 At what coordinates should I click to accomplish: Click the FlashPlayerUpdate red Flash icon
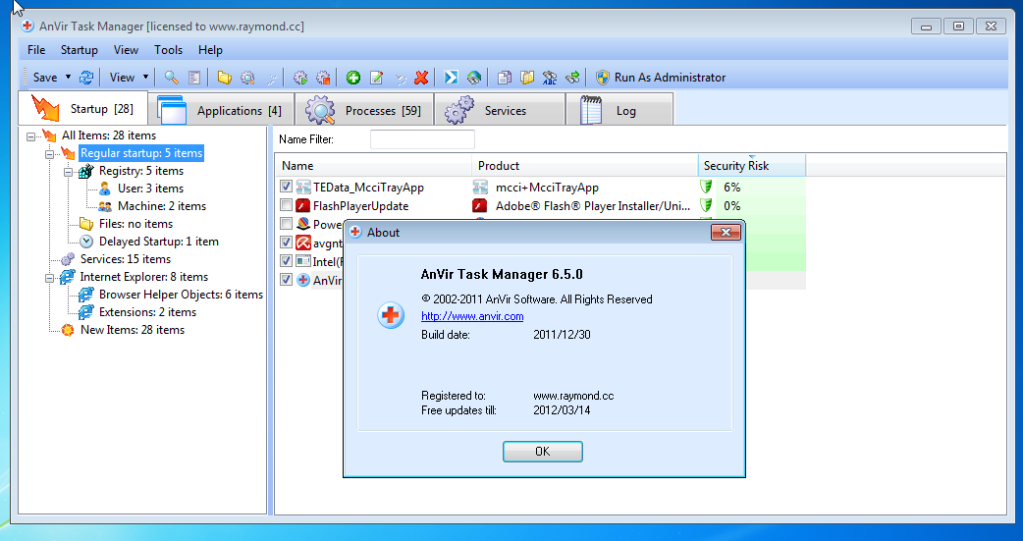(x=302, y=206)
